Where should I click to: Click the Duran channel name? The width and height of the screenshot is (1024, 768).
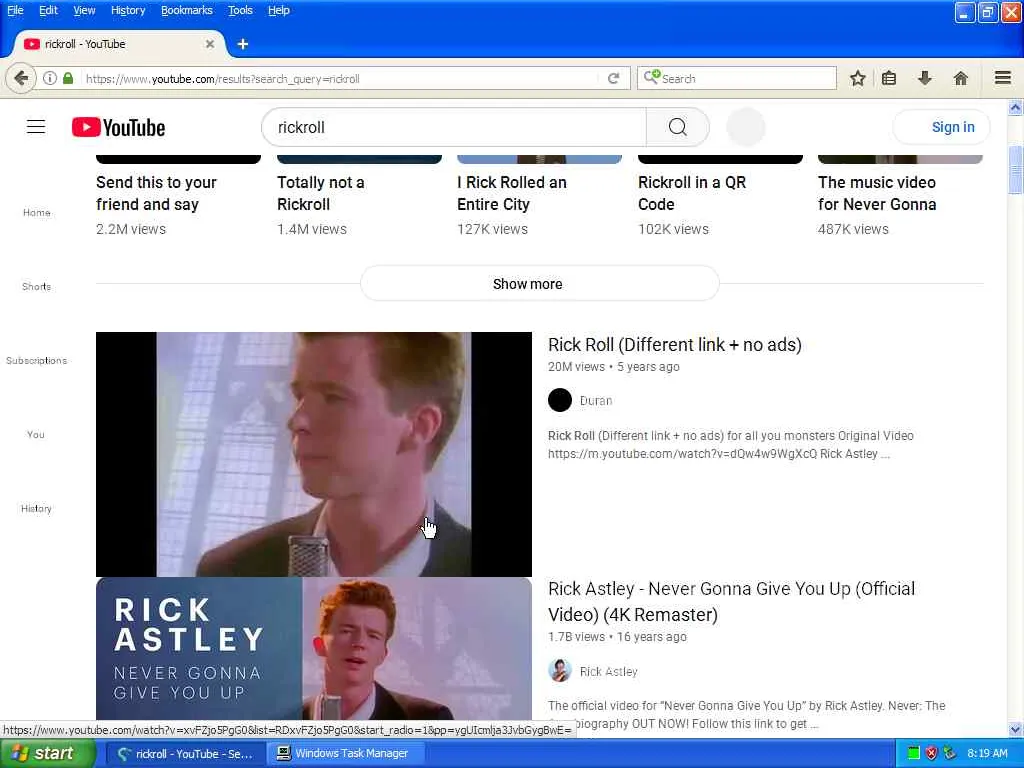pyautogui.click(x=596, y=400)
